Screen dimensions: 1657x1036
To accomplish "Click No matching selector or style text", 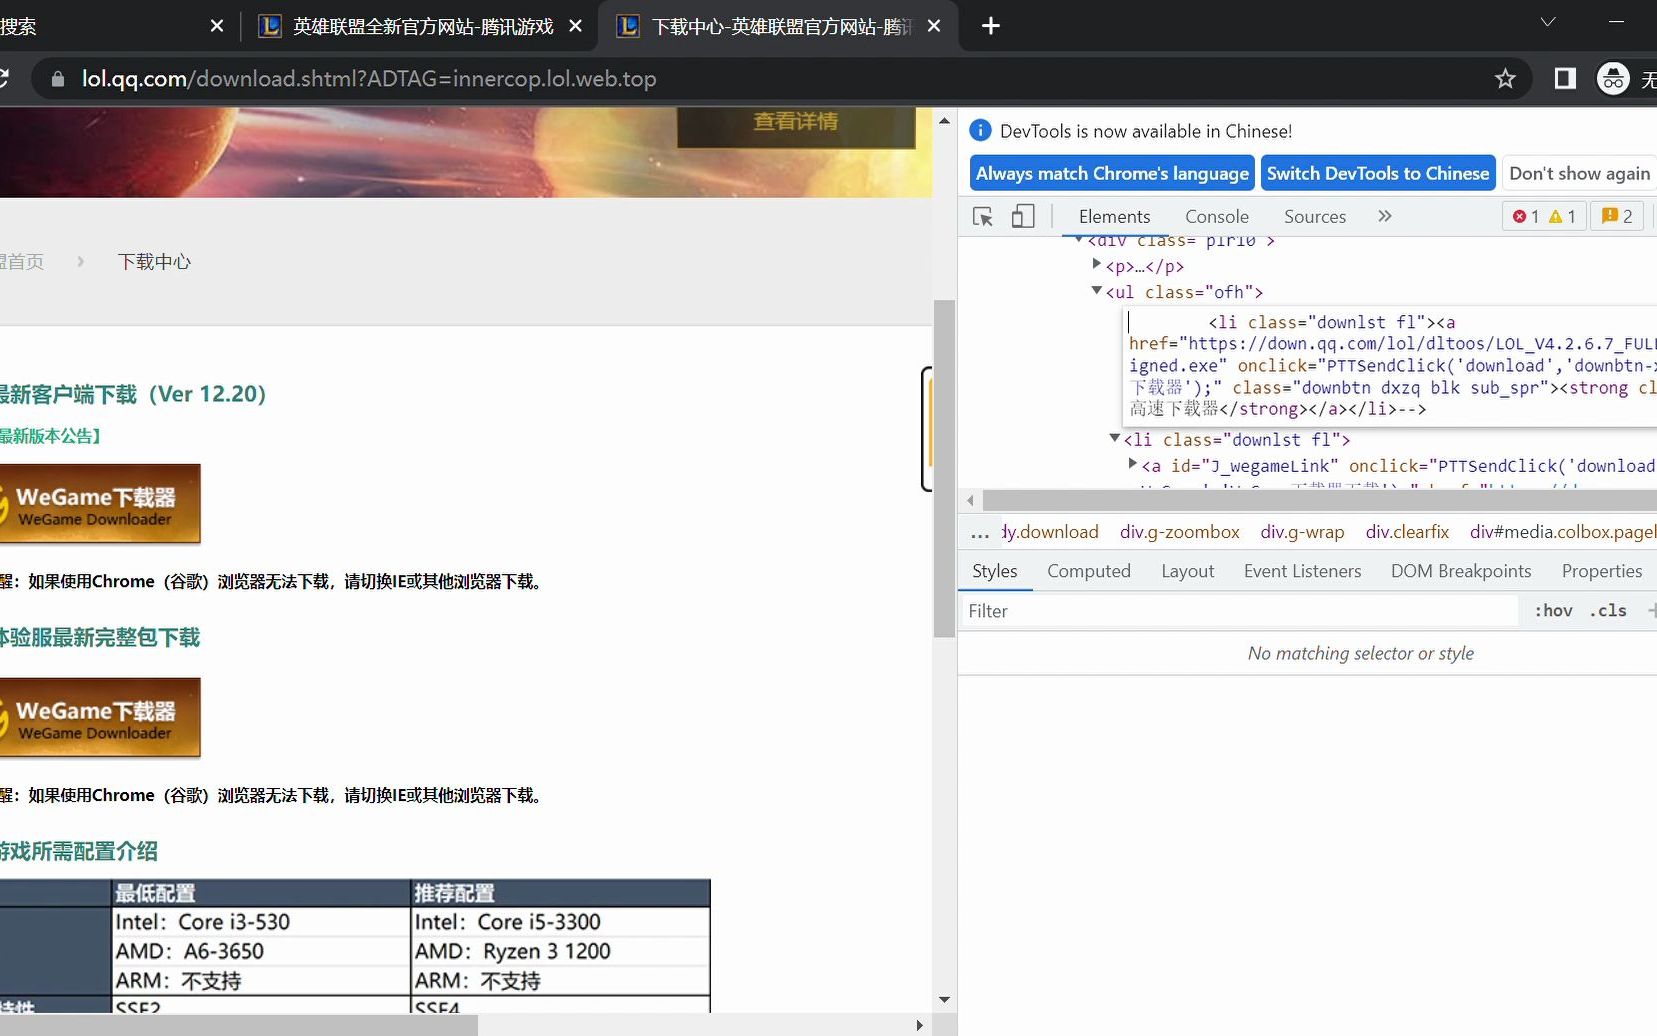I will 1360,653.
